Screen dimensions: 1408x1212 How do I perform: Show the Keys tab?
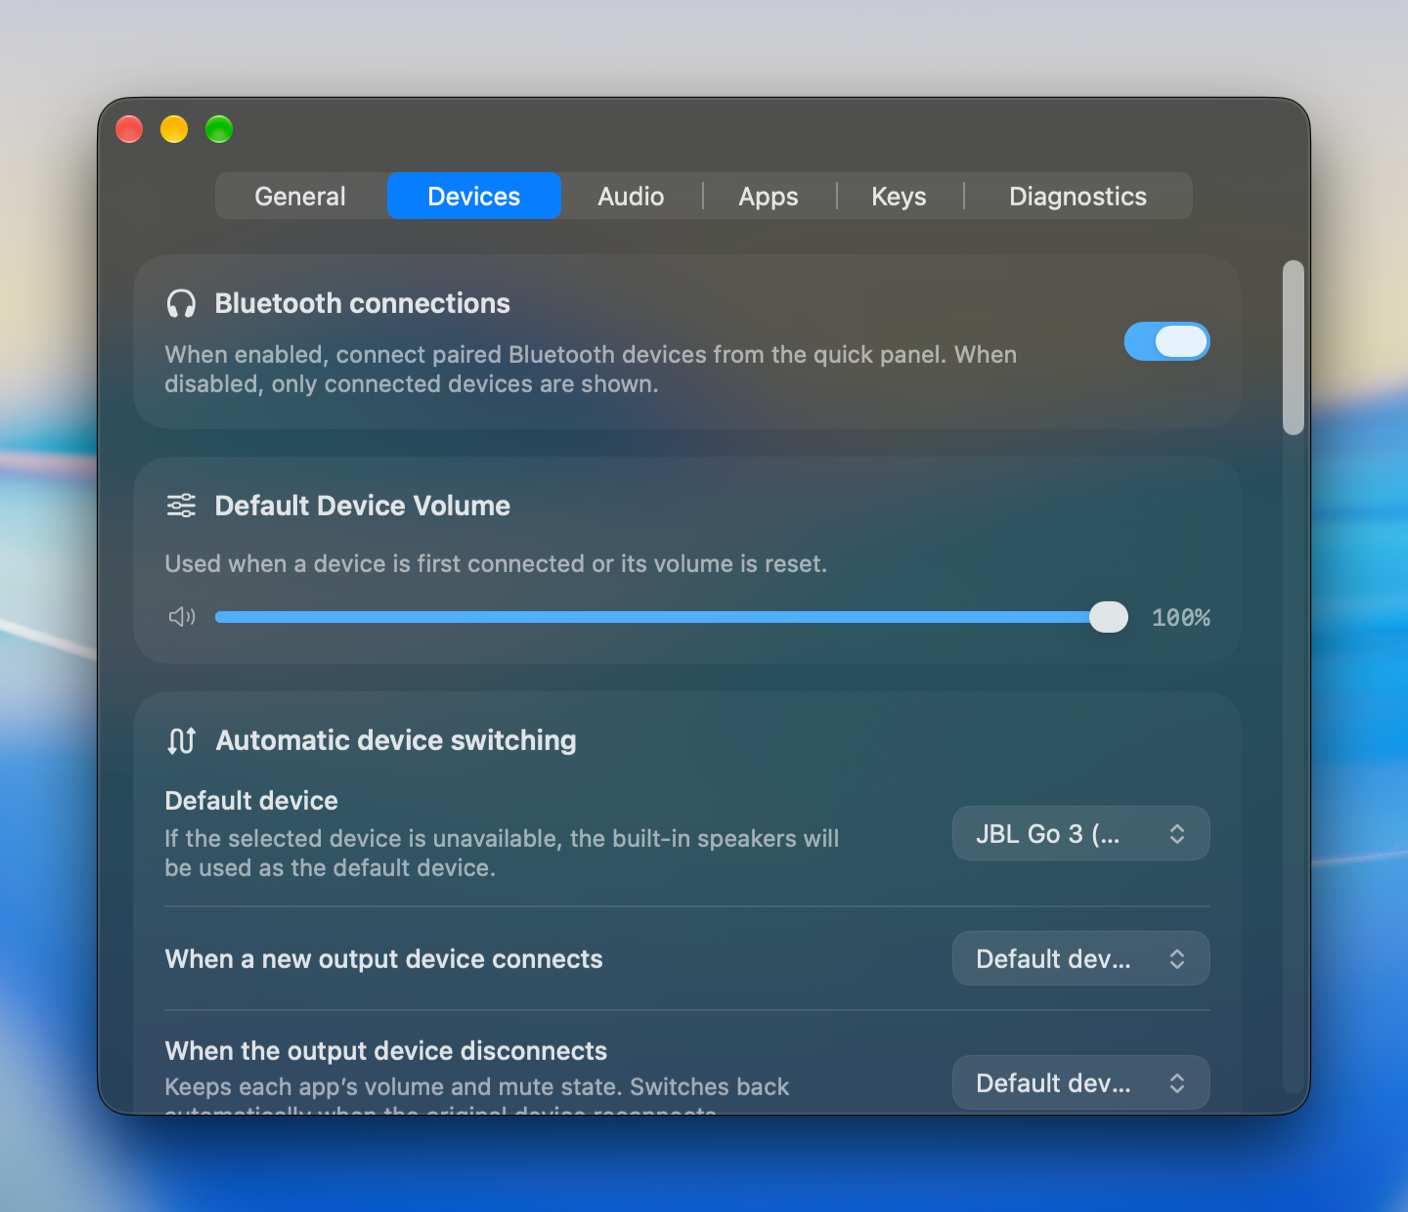[x=899, y=196]
